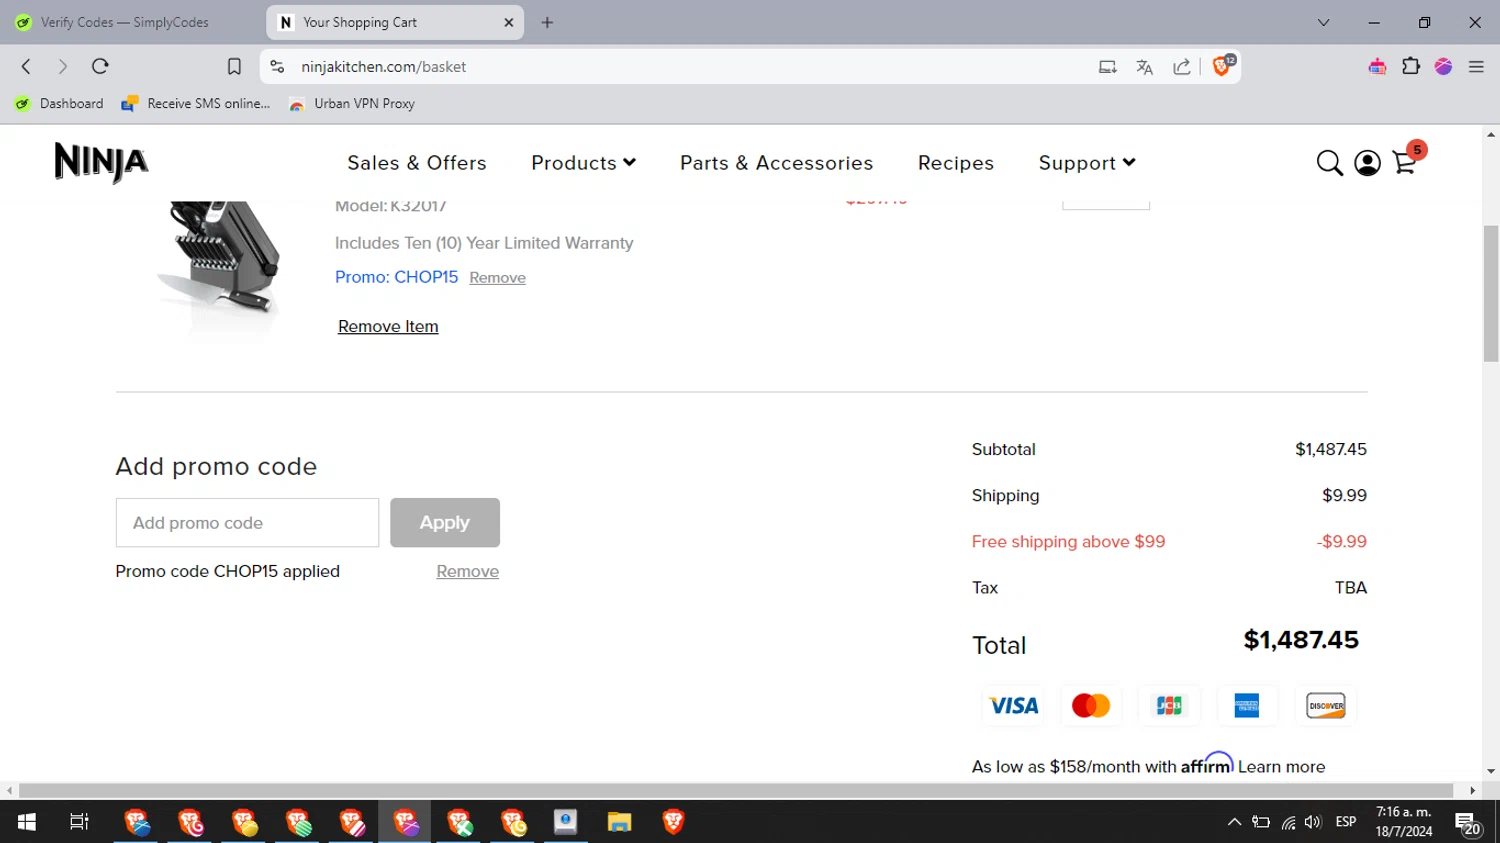Bookmark this page with the bookmark icon
The image size is (1500, 843).
[x=234, y=67]
